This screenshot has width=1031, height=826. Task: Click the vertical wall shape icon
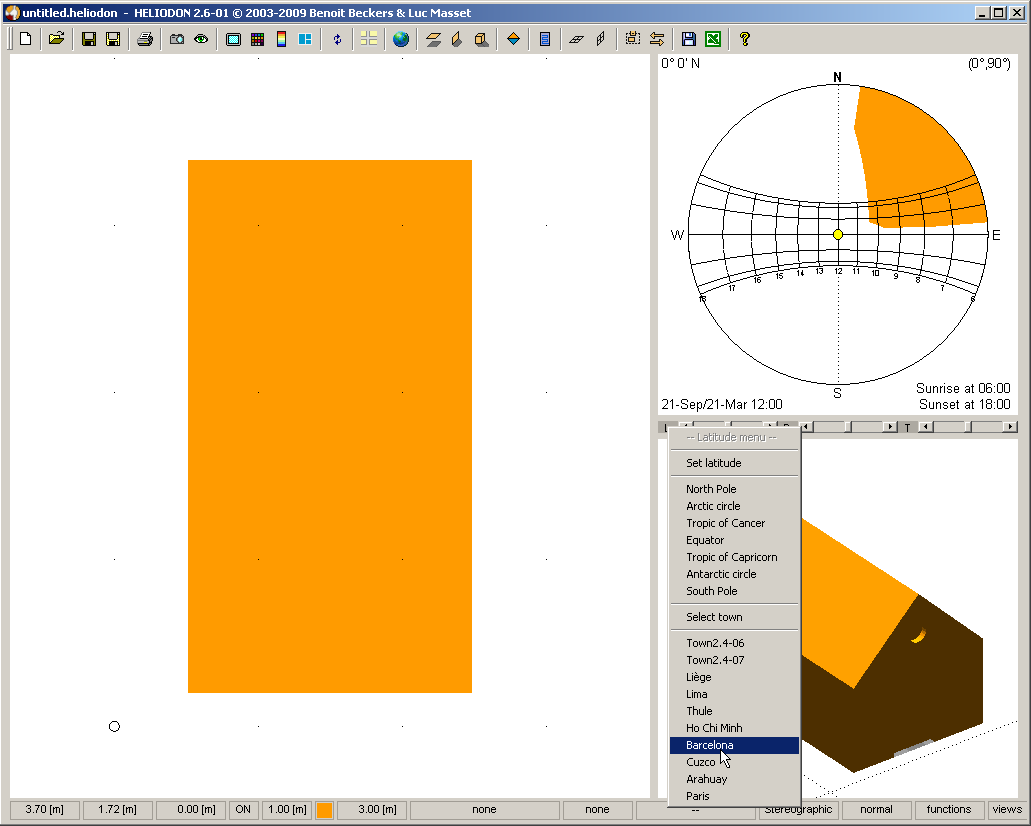(457, 39)
